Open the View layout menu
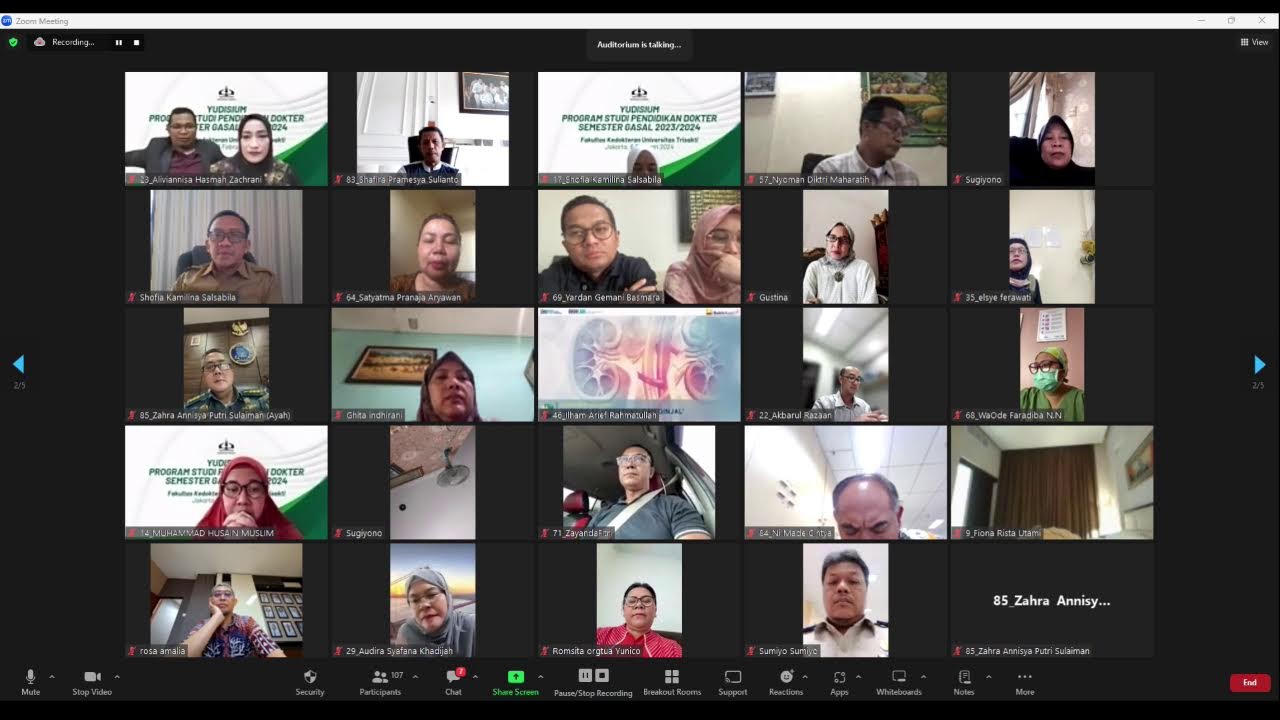Image resolution: width=1280 pixels, height=720 pixels. point(1254,42)
